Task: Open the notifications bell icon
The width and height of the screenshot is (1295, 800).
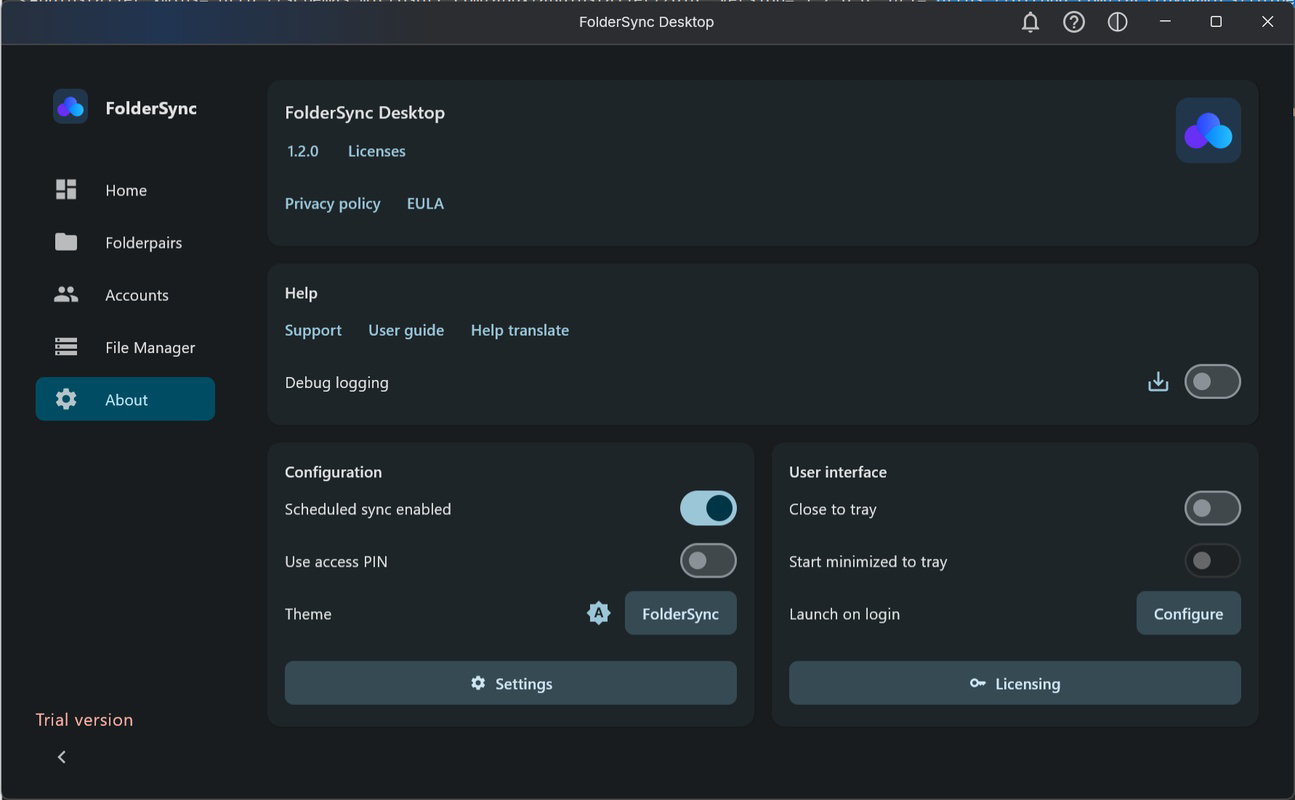Action: 1030,22
